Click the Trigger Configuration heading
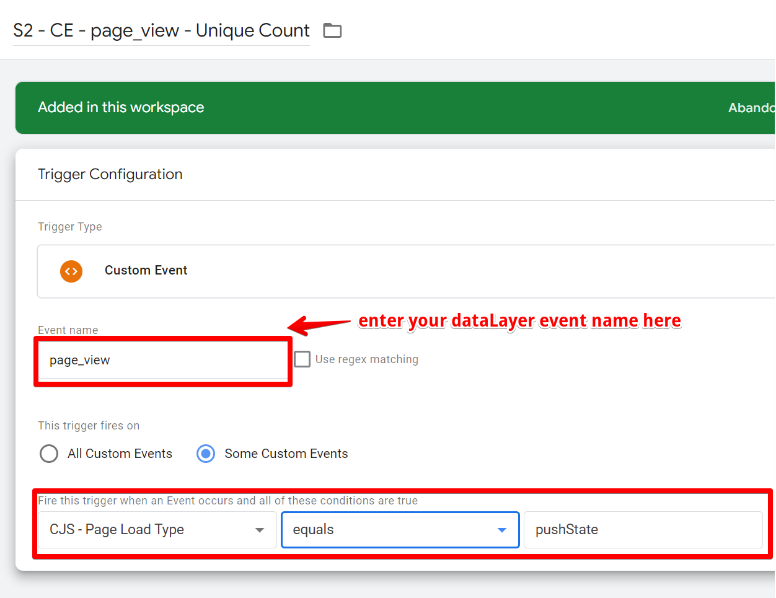The image size is (776, 598). point(110,174)
